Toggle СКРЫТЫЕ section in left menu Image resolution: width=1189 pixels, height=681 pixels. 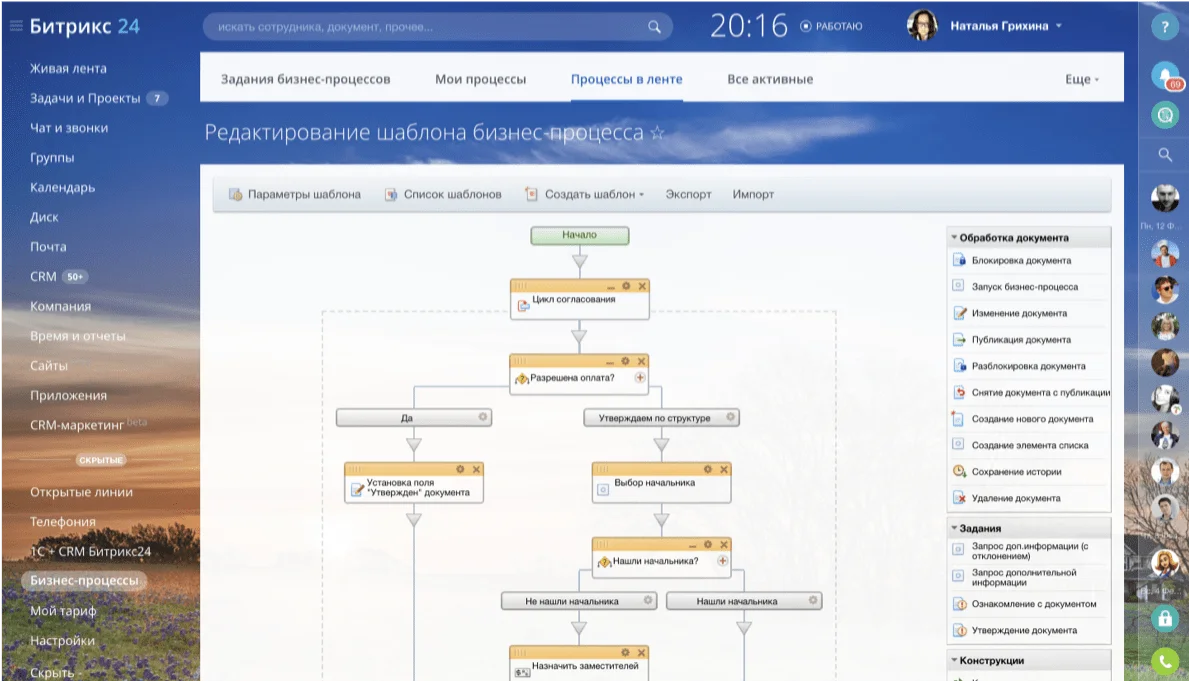coord(100,460)
